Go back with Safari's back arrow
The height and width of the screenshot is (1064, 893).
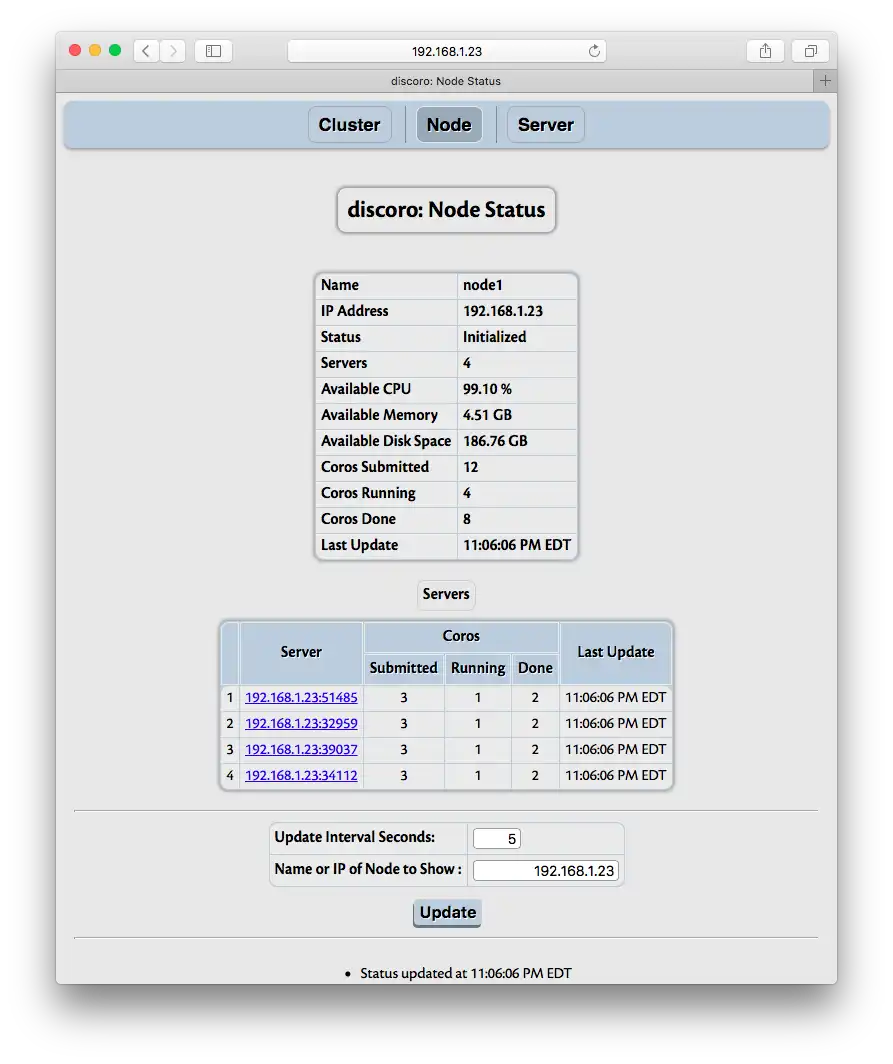[x=146, y=51]
